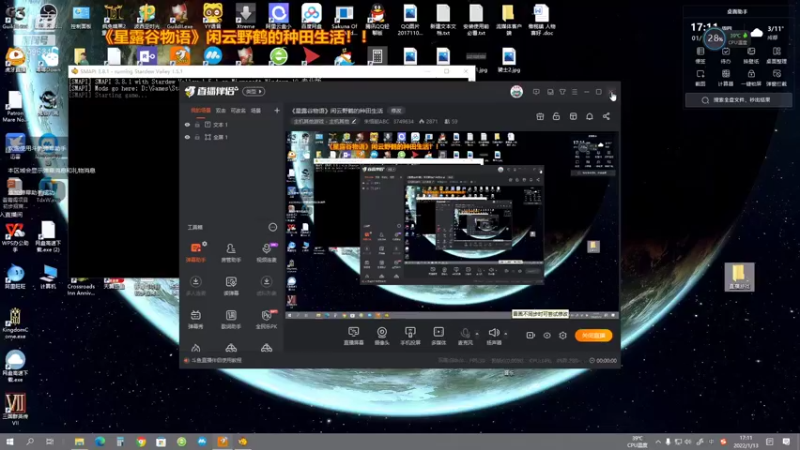
Task: Add a 摄像头 camera source
Action: pos(382,336)
